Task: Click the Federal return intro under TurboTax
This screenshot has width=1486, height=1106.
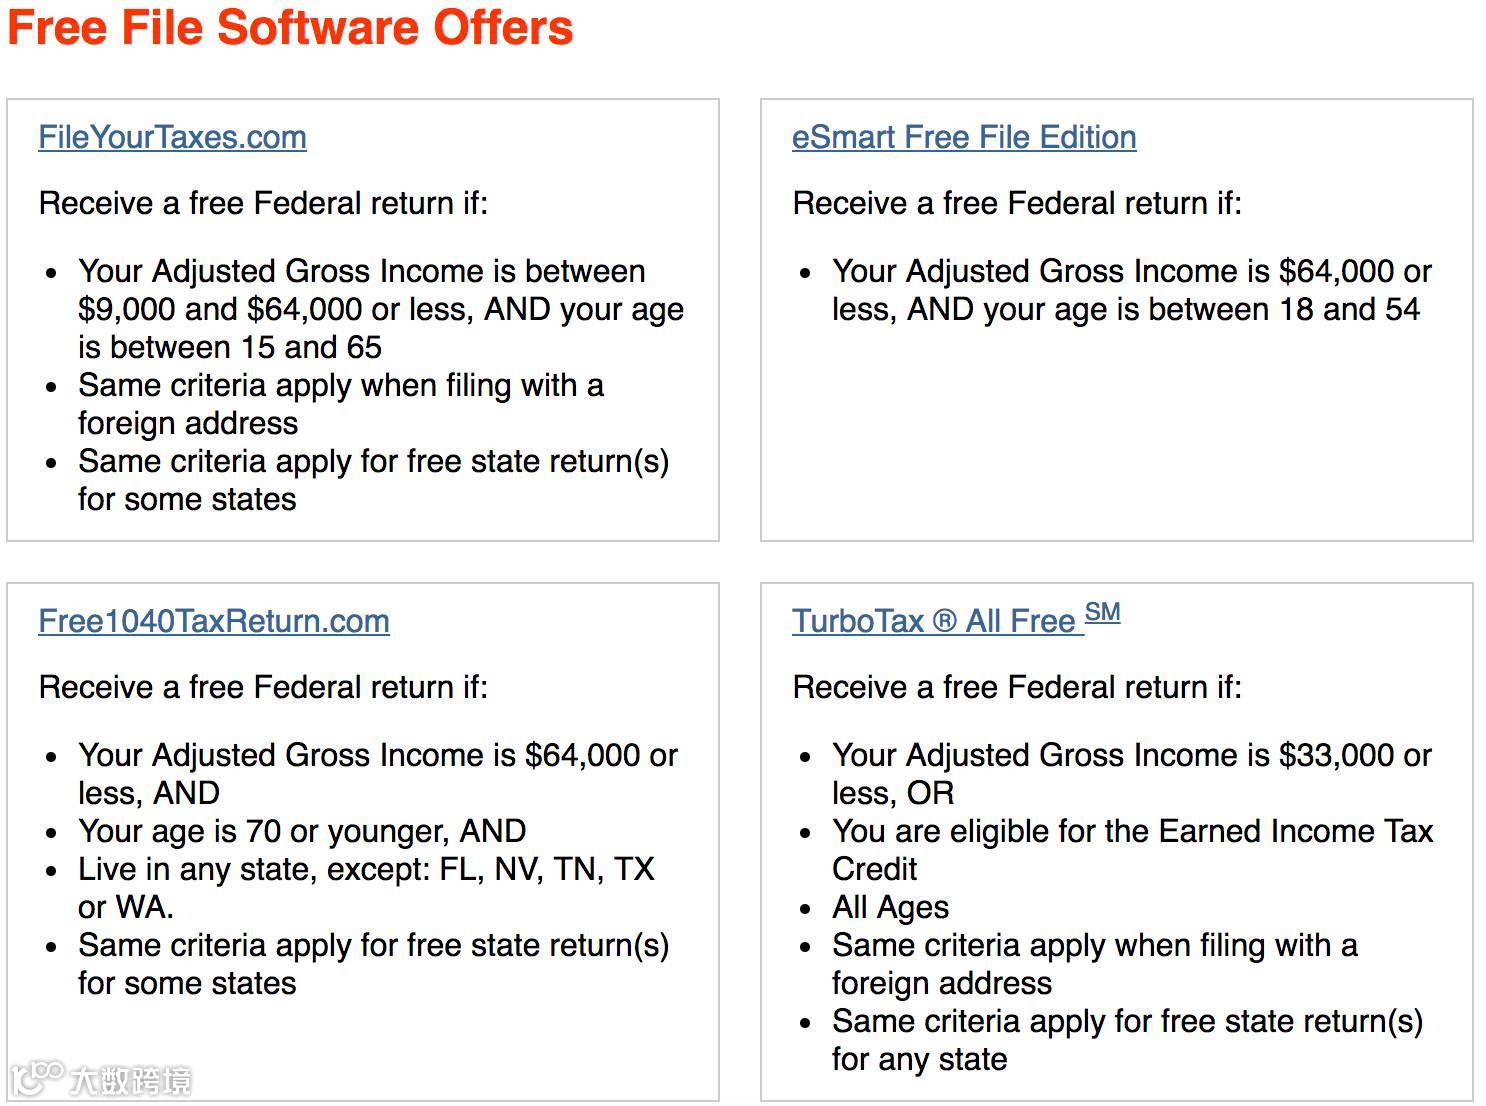Action: 1016,687
